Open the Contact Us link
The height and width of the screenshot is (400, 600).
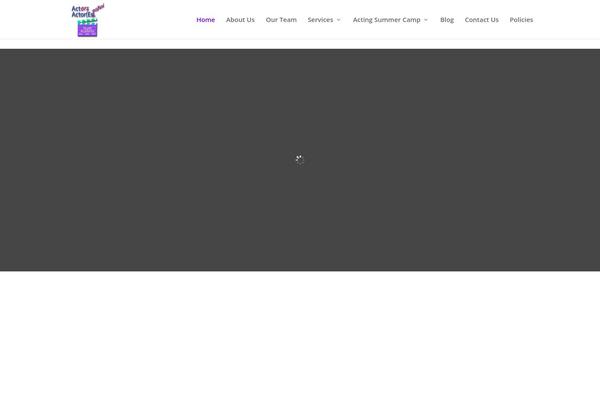(481, 20)
